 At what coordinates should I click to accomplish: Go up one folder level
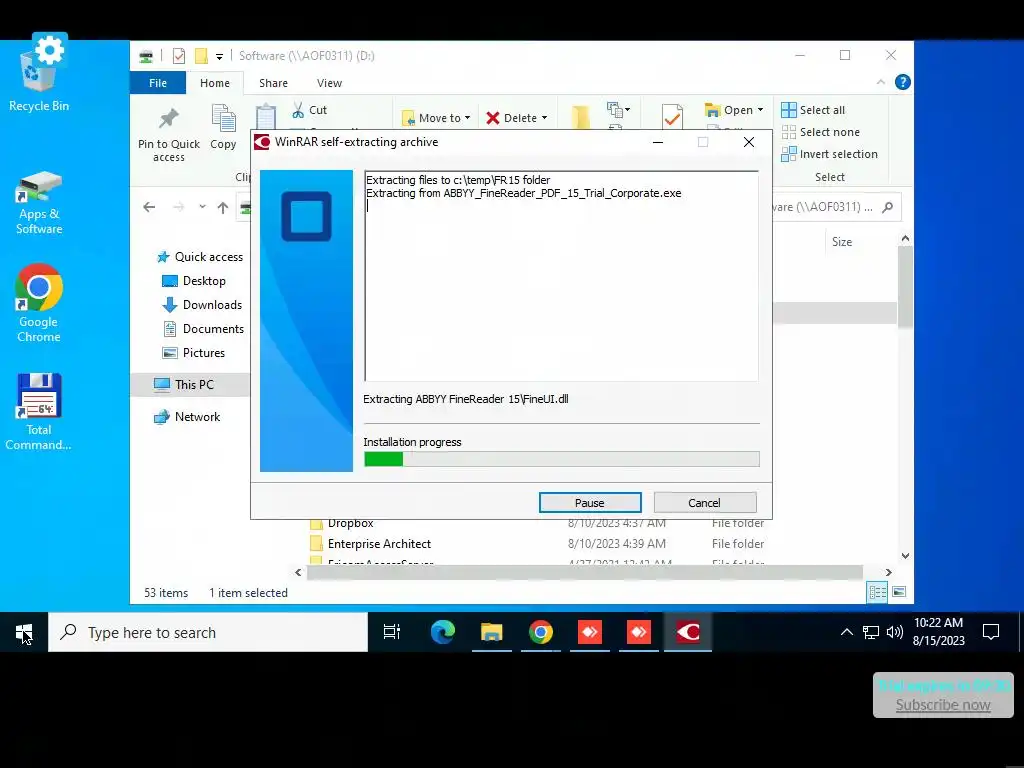point(223,207)
